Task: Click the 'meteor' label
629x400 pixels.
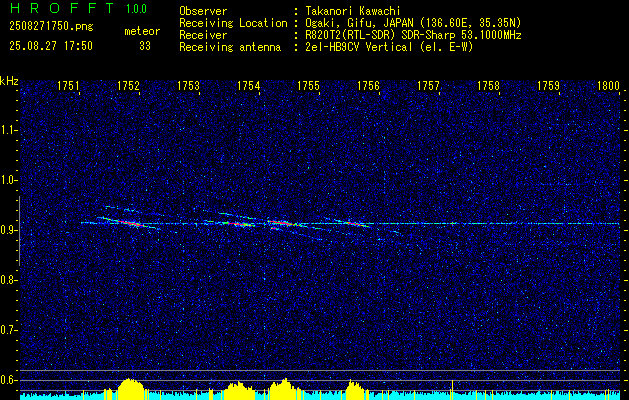Action: (142, 31)
